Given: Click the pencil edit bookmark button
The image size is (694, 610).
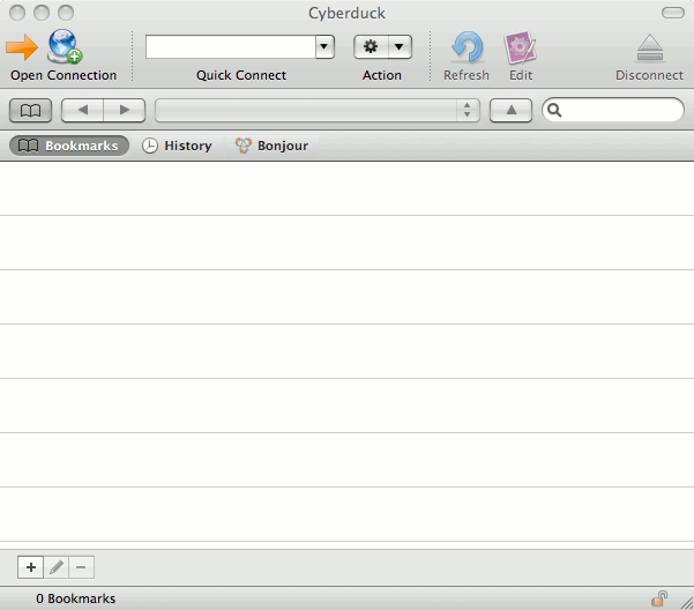Looking at the screenshot, I should (x=56, y=567).
